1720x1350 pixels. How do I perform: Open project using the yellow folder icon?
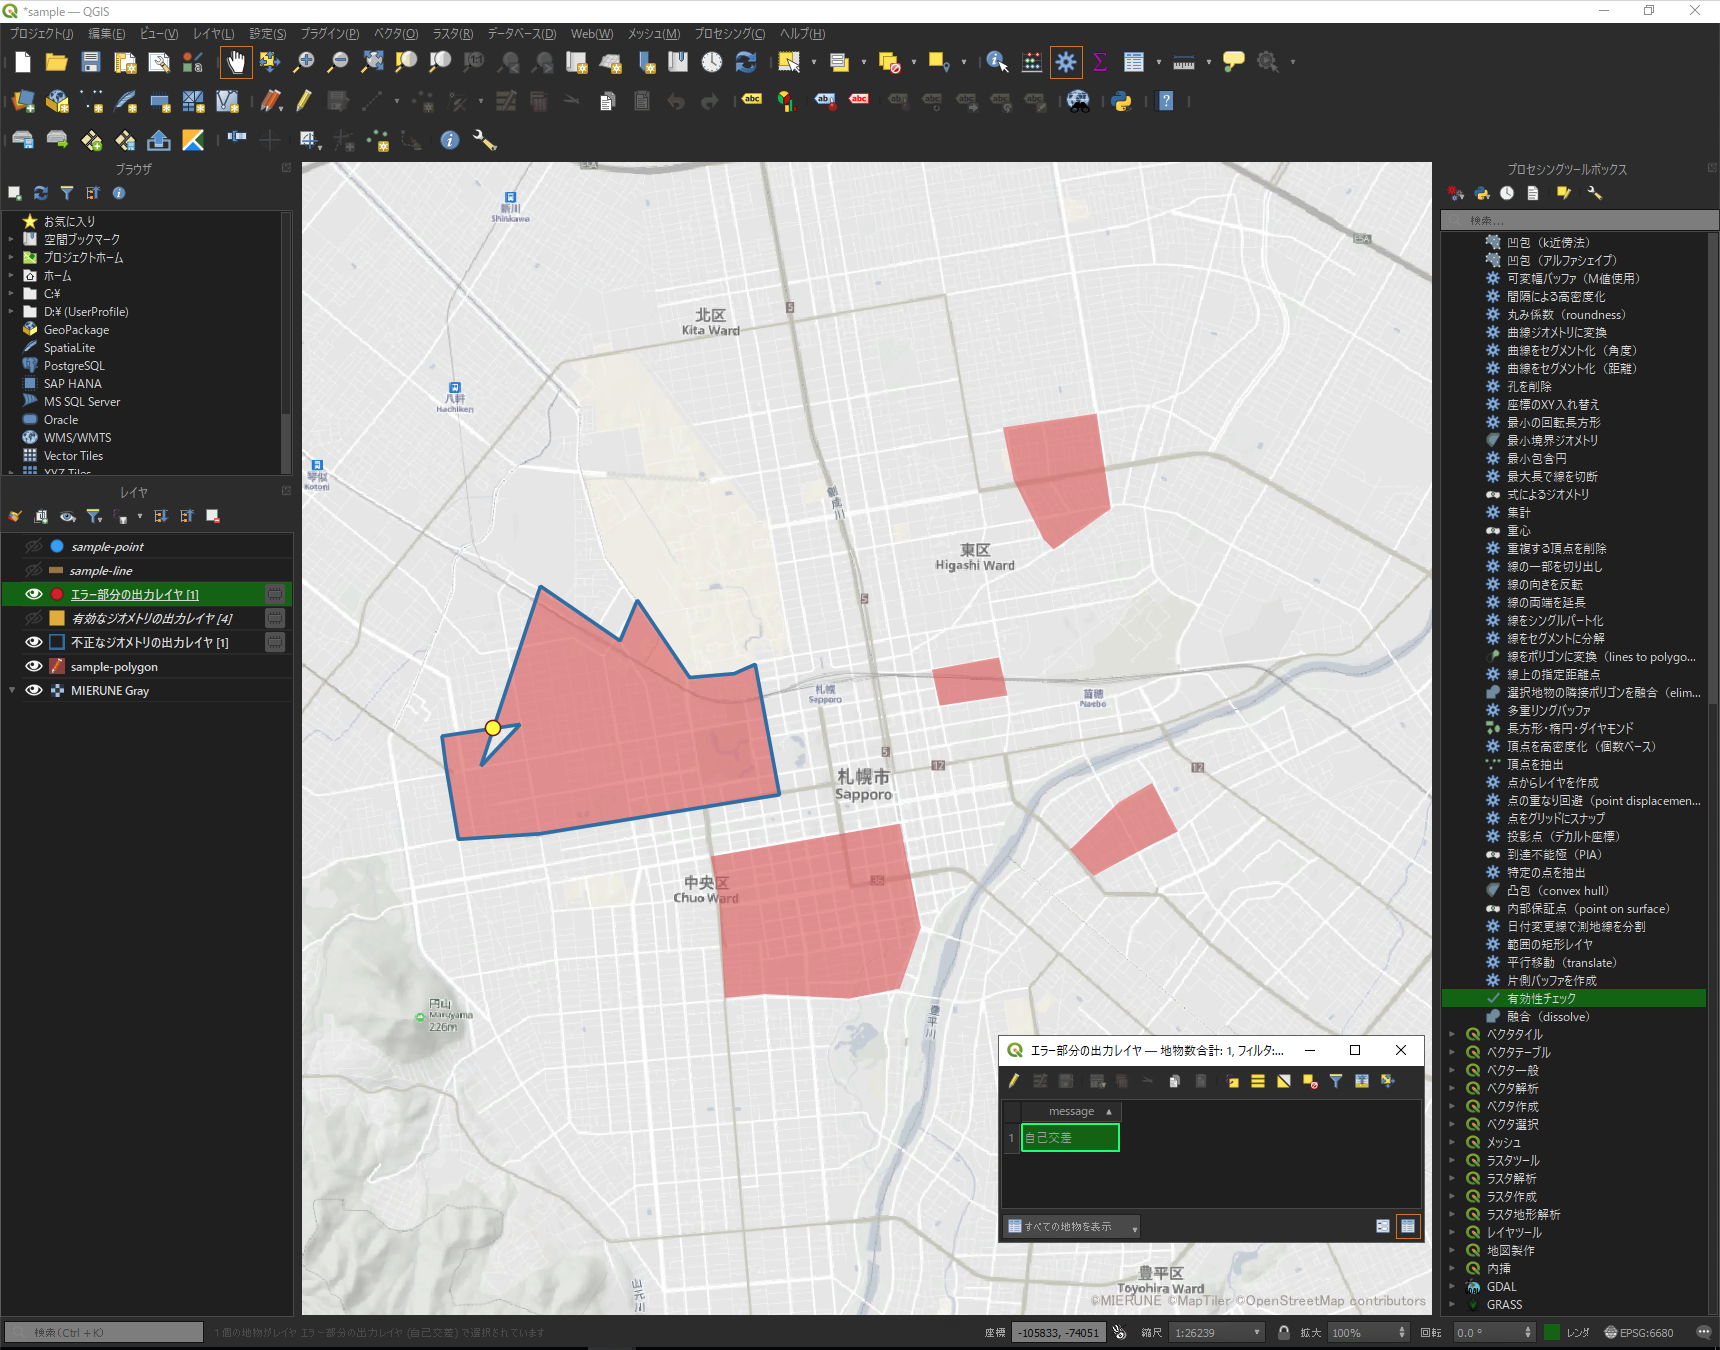[57, 62]
